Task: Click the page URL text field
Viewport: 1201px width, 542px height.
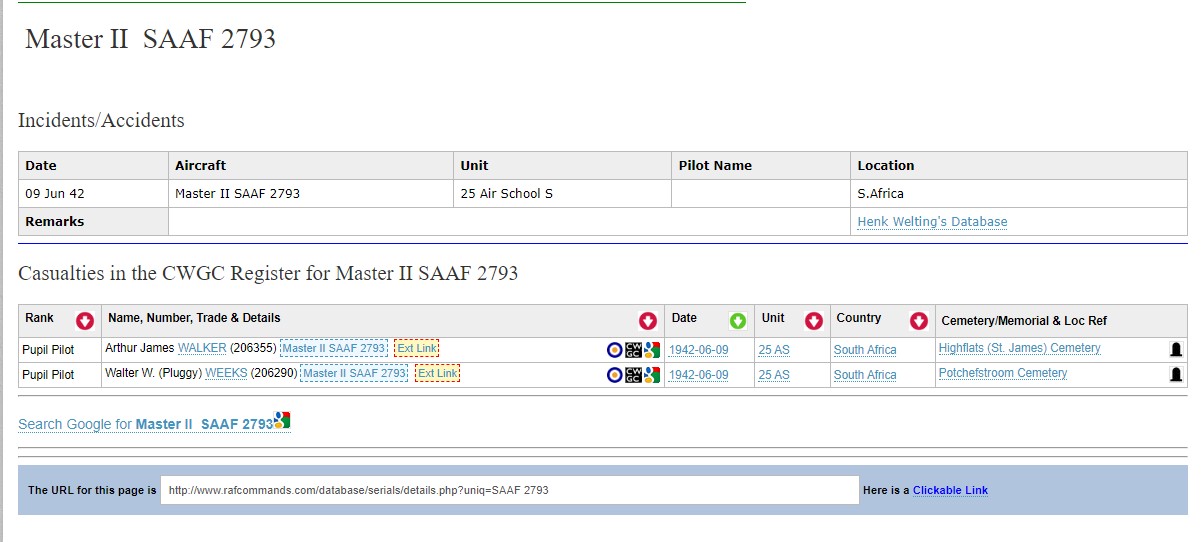Action: pyautogui.click(x=510, y=490)
